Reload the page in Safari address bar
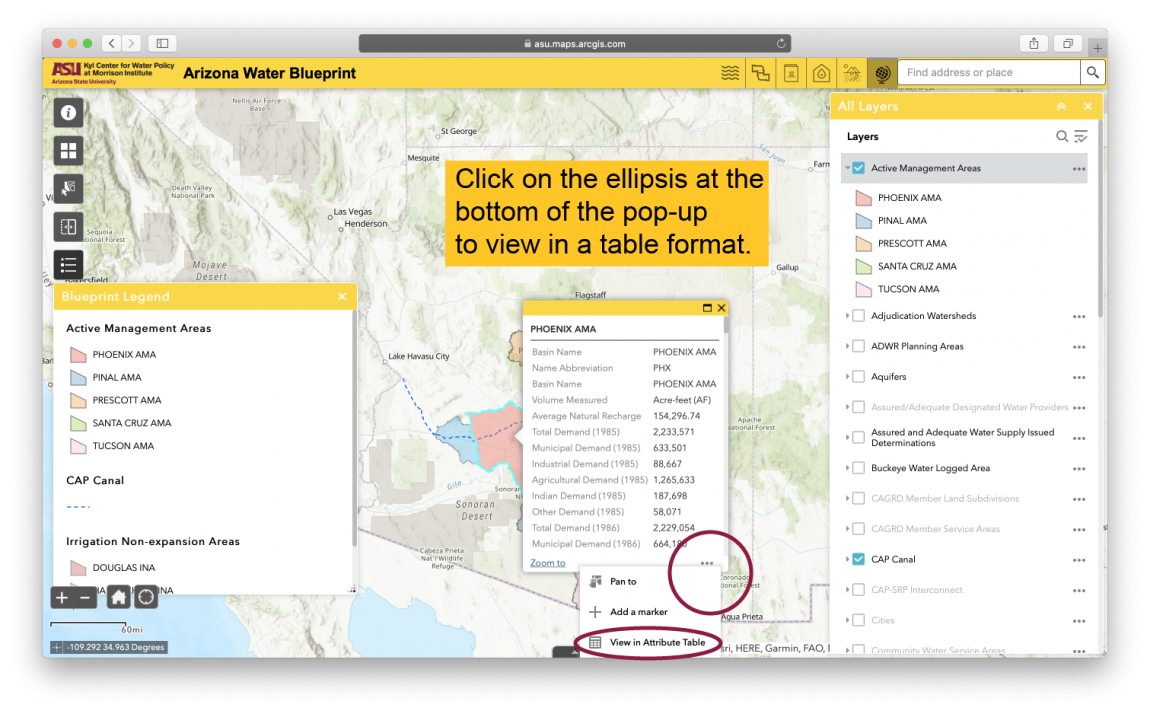The height and width of the screenshot is (714, 1150). pos(781,43)
